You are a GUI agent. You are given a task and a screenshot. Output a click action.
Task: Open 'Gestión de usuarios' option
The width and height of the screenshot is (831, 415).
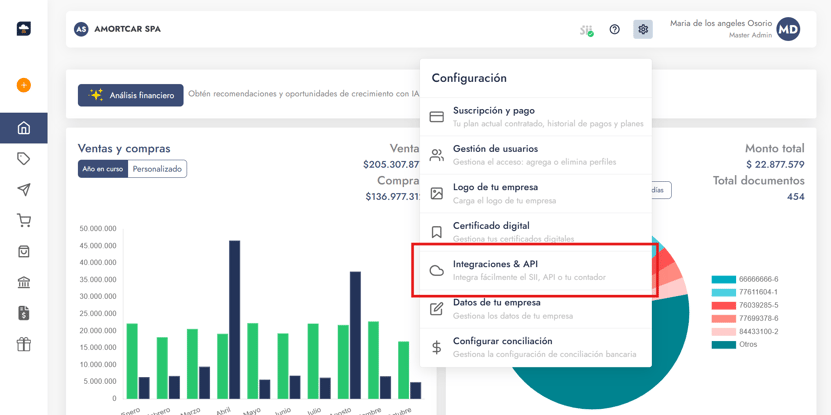[x=534, y=155]
